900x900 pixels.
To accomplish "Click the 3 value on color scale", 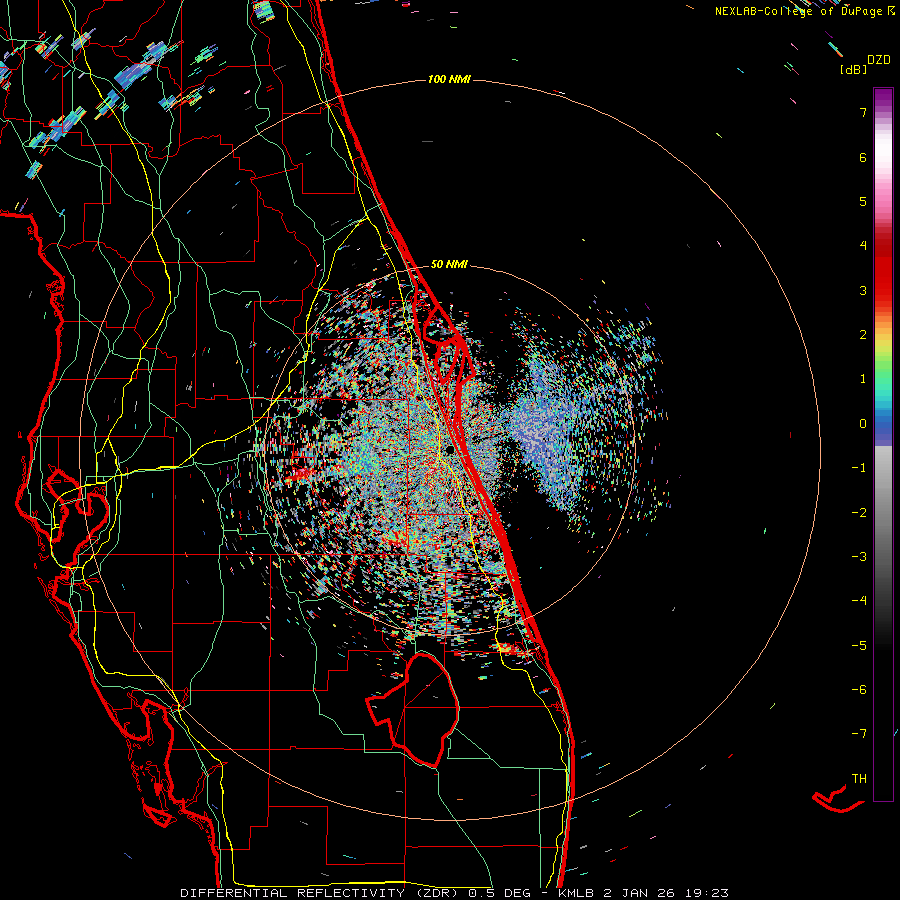I will [863, 290].
